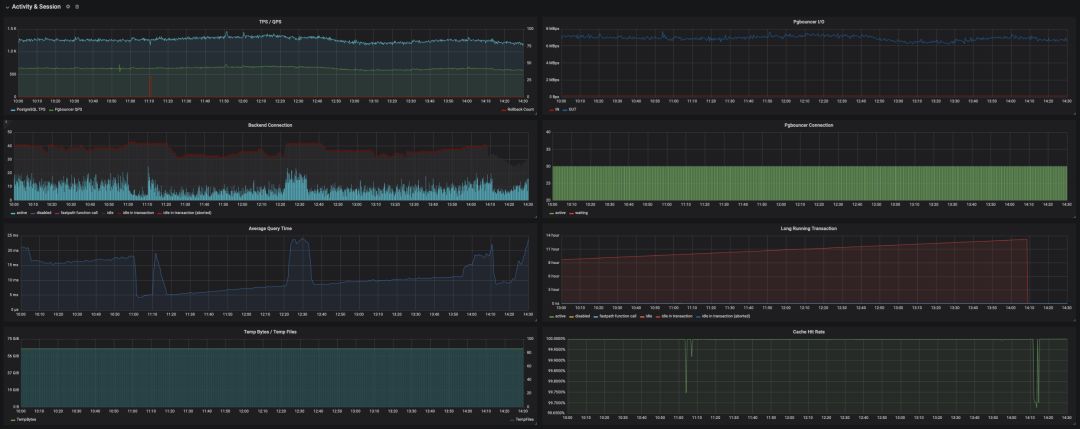Click the Cache Hit Rate panel title
Screen dimensions: 1080x429
click(809, 331)
